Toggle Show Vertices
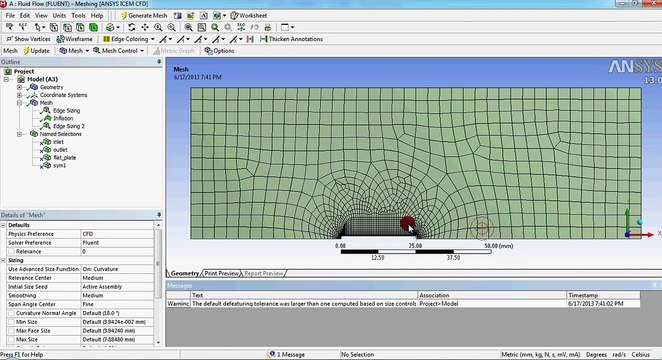Screen dimensions: 662x360 coord(28,39)
